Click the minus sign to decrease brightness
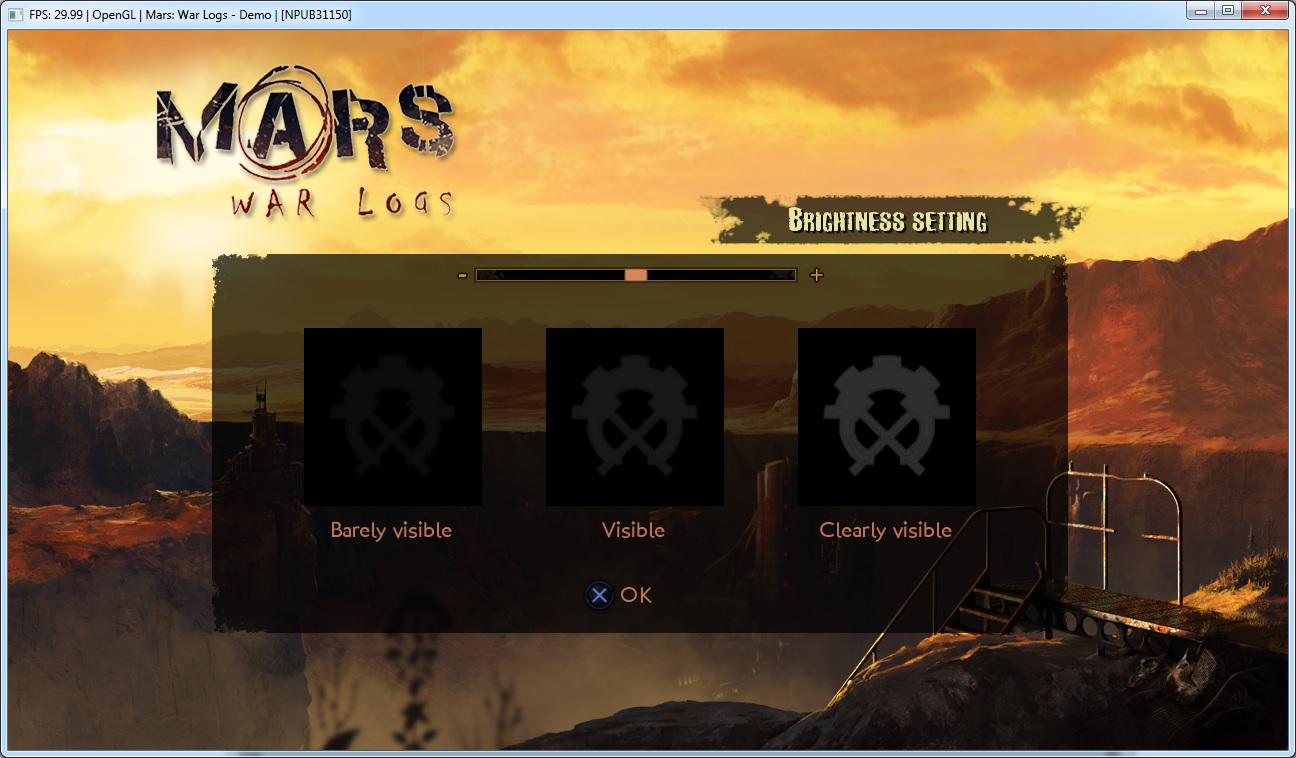The width and height of the screenshot is (1296, 758). pos(462,275)
